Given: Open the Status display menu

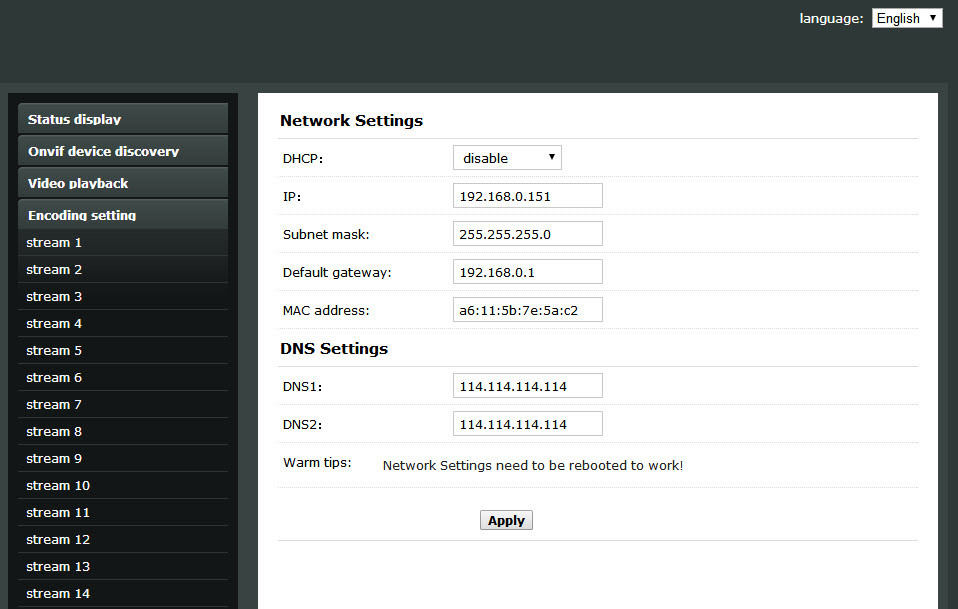Looking at the screenshot, I should point(123,119).
